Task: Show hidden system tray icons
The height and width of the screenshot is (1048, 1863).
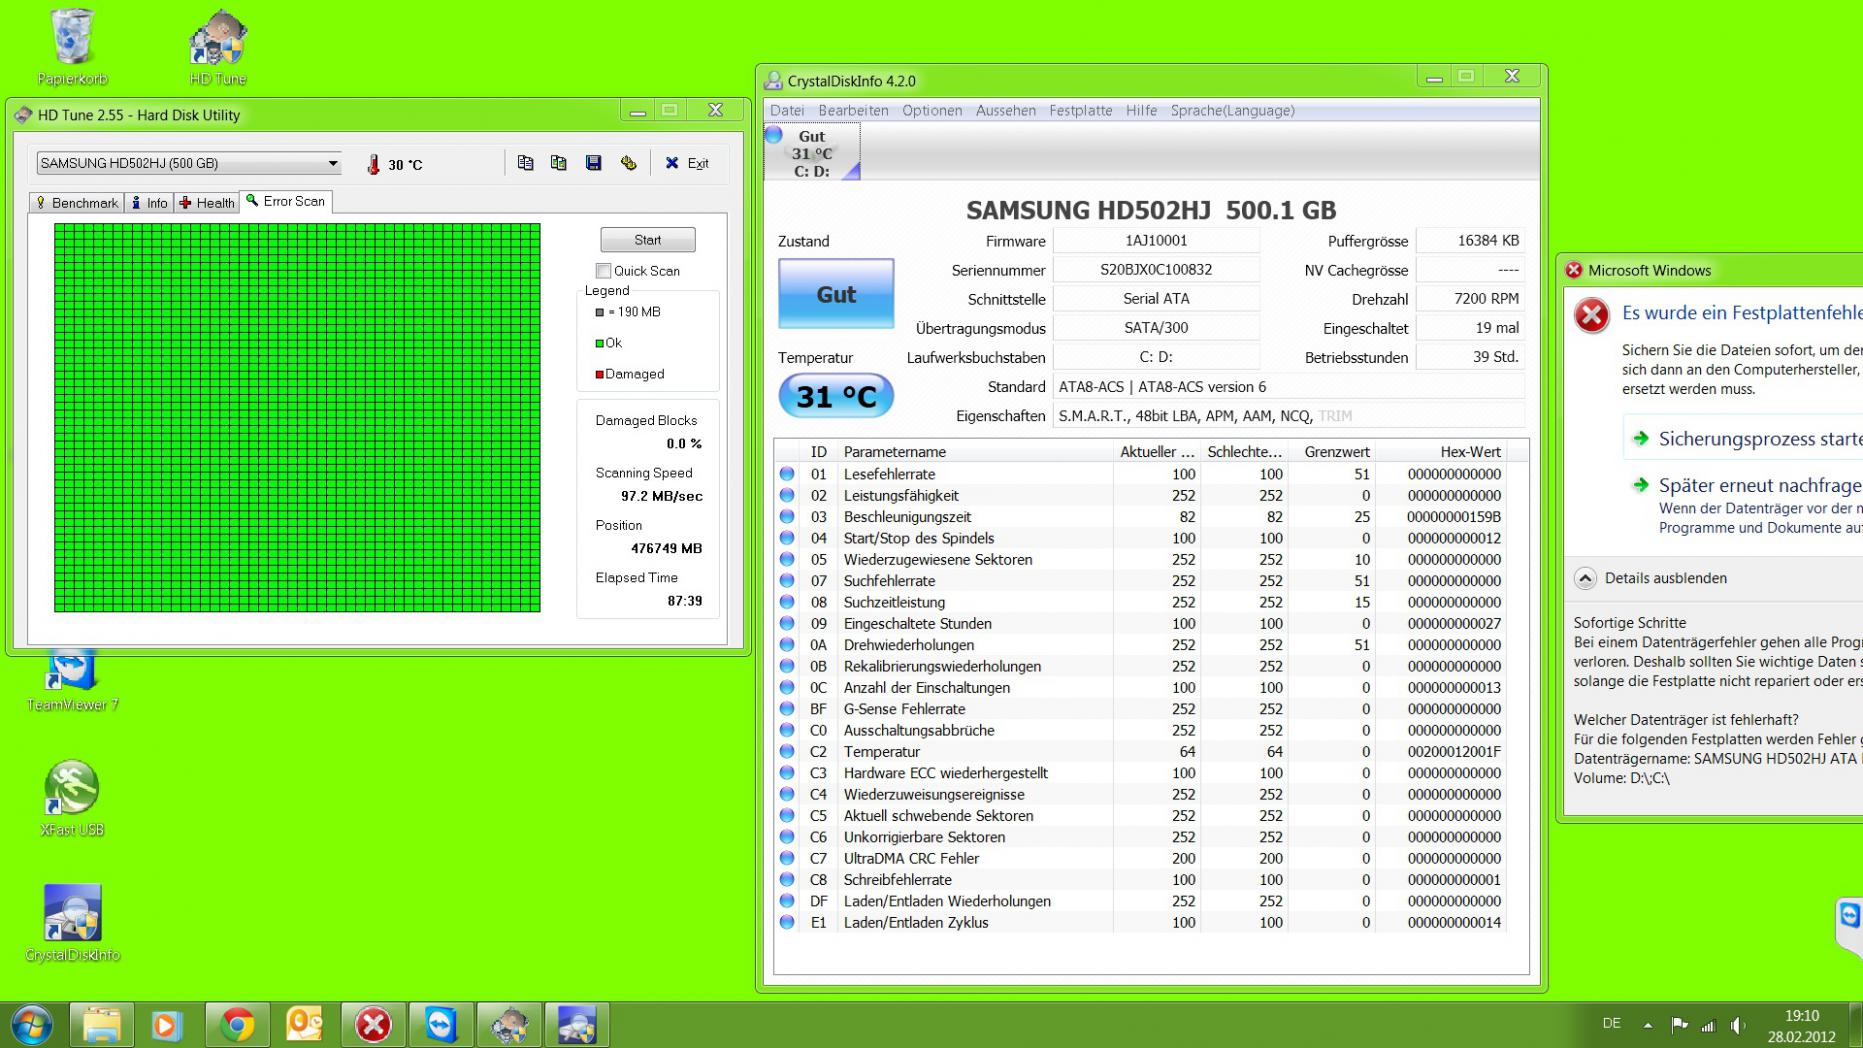Action: click(1647, 1025)
